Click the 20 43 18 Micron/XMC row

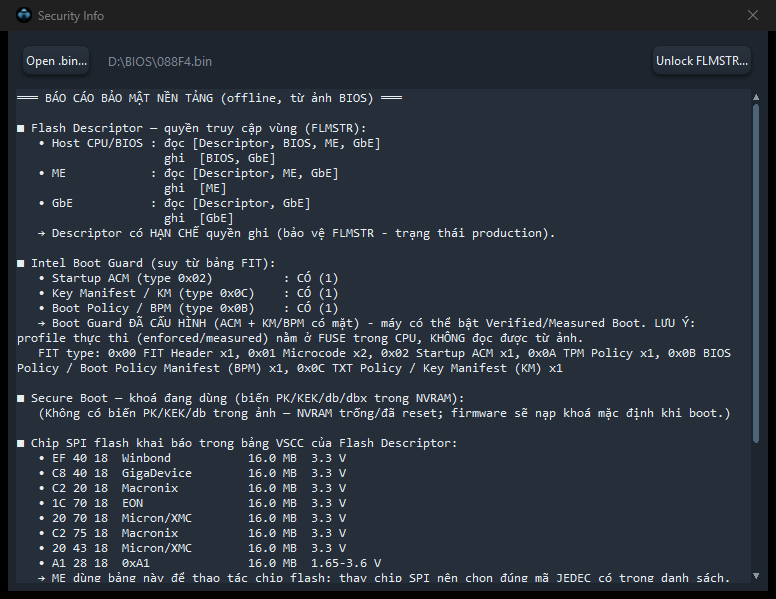(192, 549)
